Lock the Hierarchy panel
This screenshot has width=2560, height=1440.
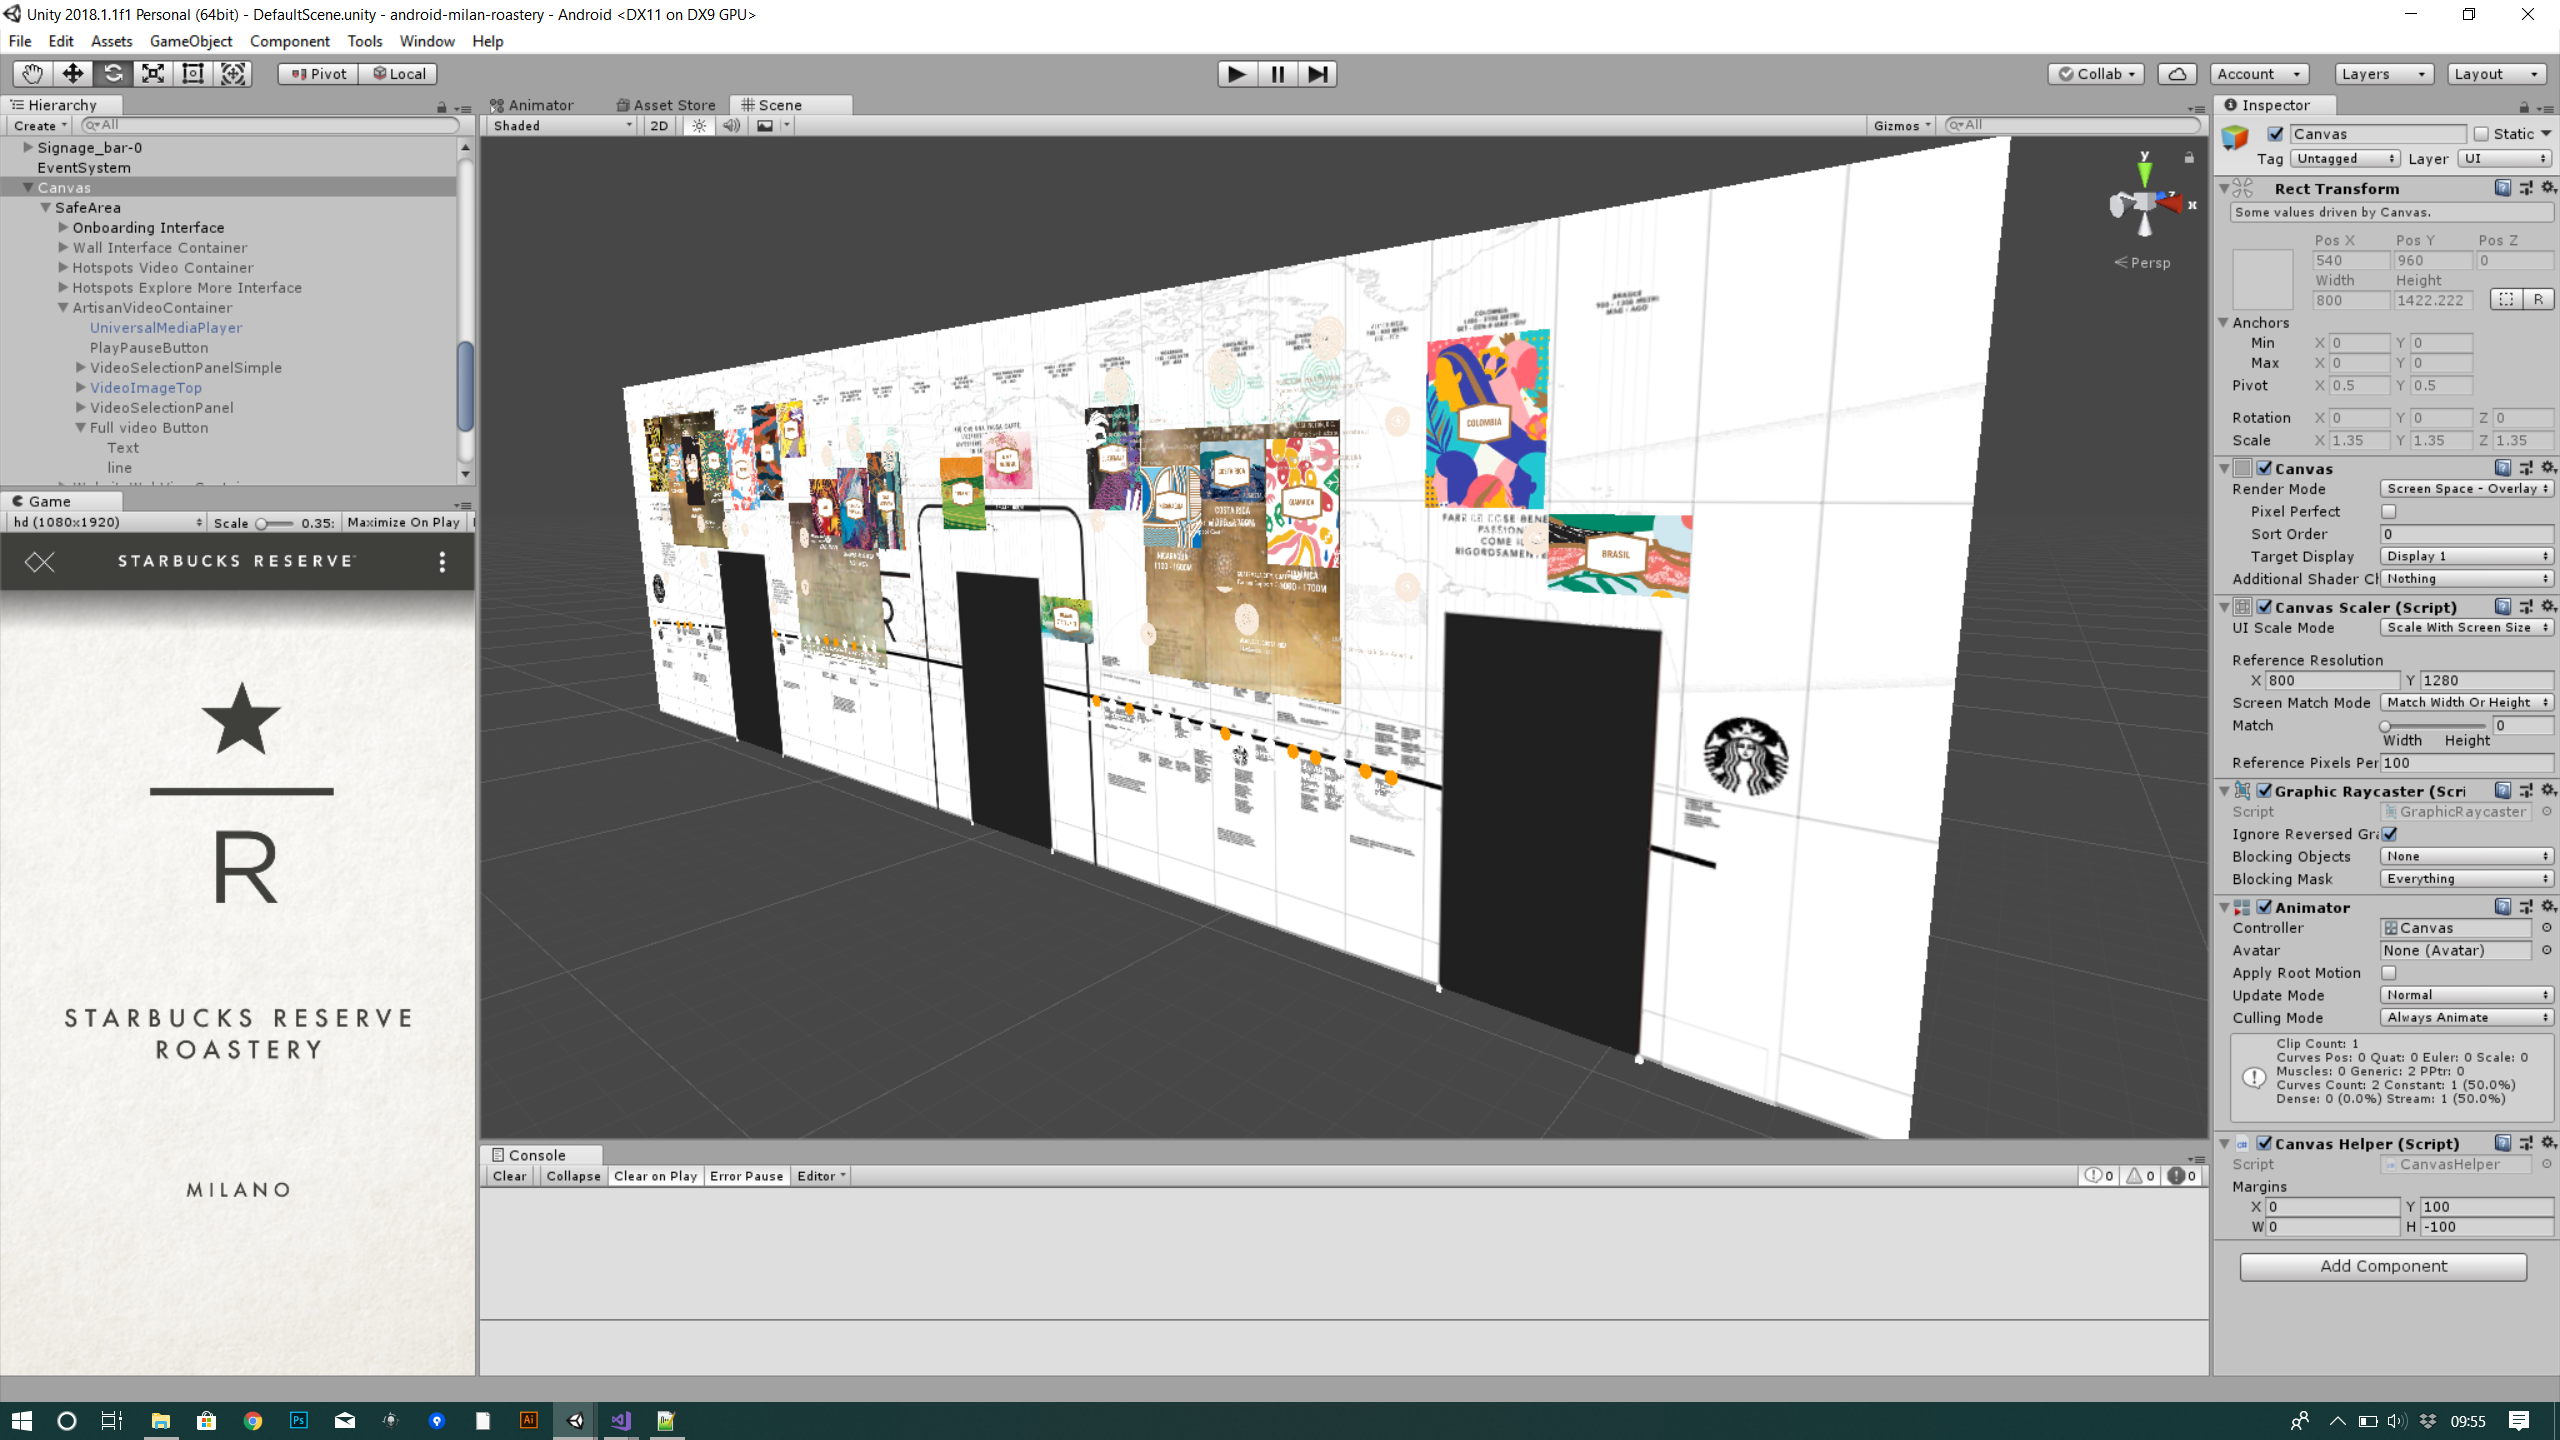coord(441,106)
